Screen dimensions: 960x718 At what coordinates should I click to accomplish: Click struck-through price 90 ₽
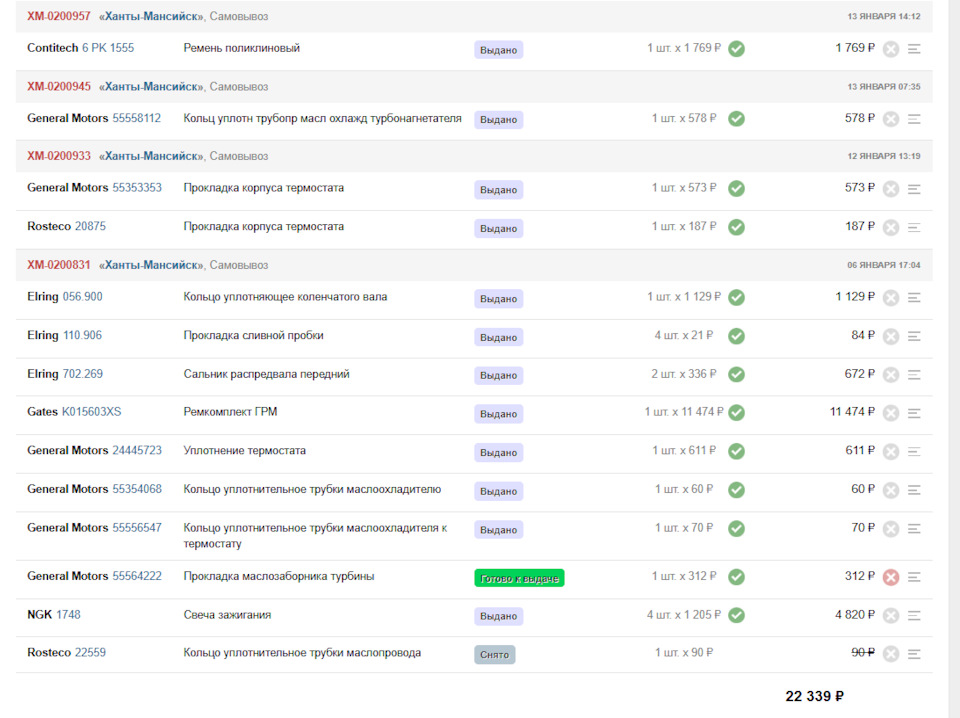click(x=863, y=653)
